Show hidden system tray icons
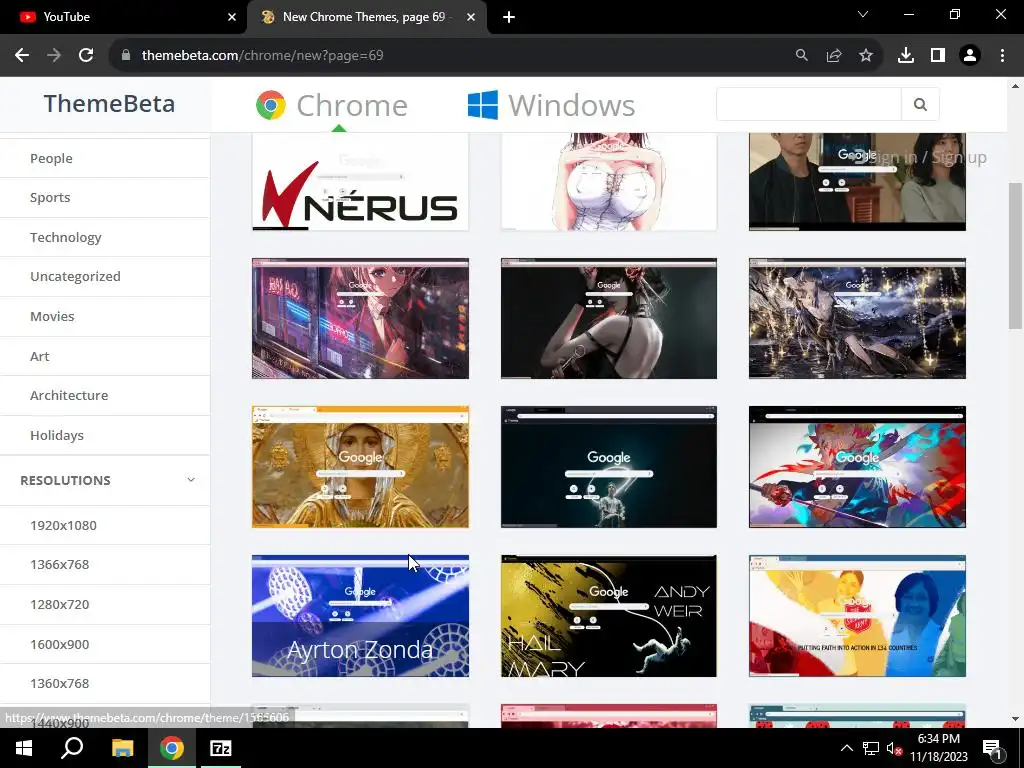The height and width of the screenshot is (768, 1024). [846, 748]
